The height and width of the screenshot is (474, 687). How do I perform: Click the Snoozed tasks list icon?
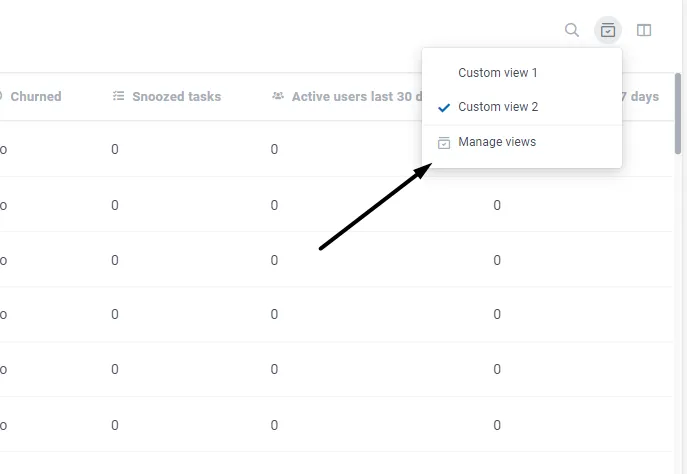point(118,96)
